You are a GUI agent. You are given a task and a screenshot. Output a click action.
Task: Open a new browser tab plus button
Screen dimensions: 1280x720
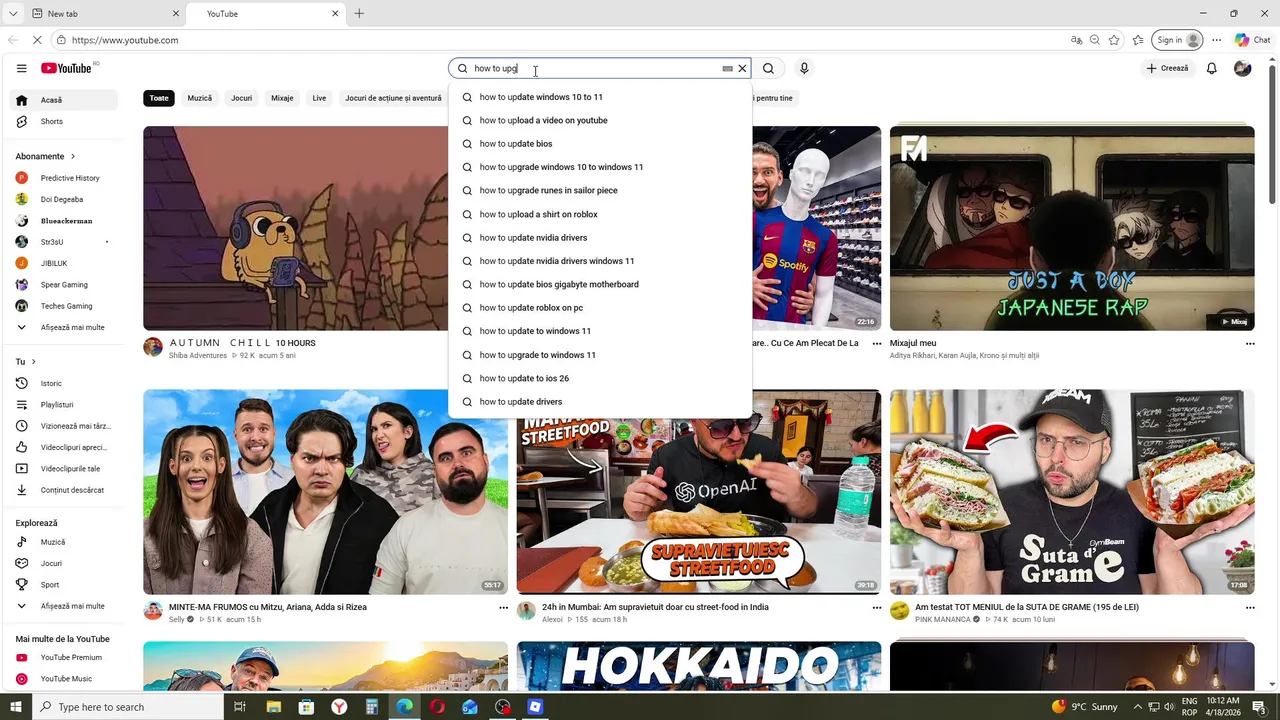pyautogui.click(x=359, y=14)
